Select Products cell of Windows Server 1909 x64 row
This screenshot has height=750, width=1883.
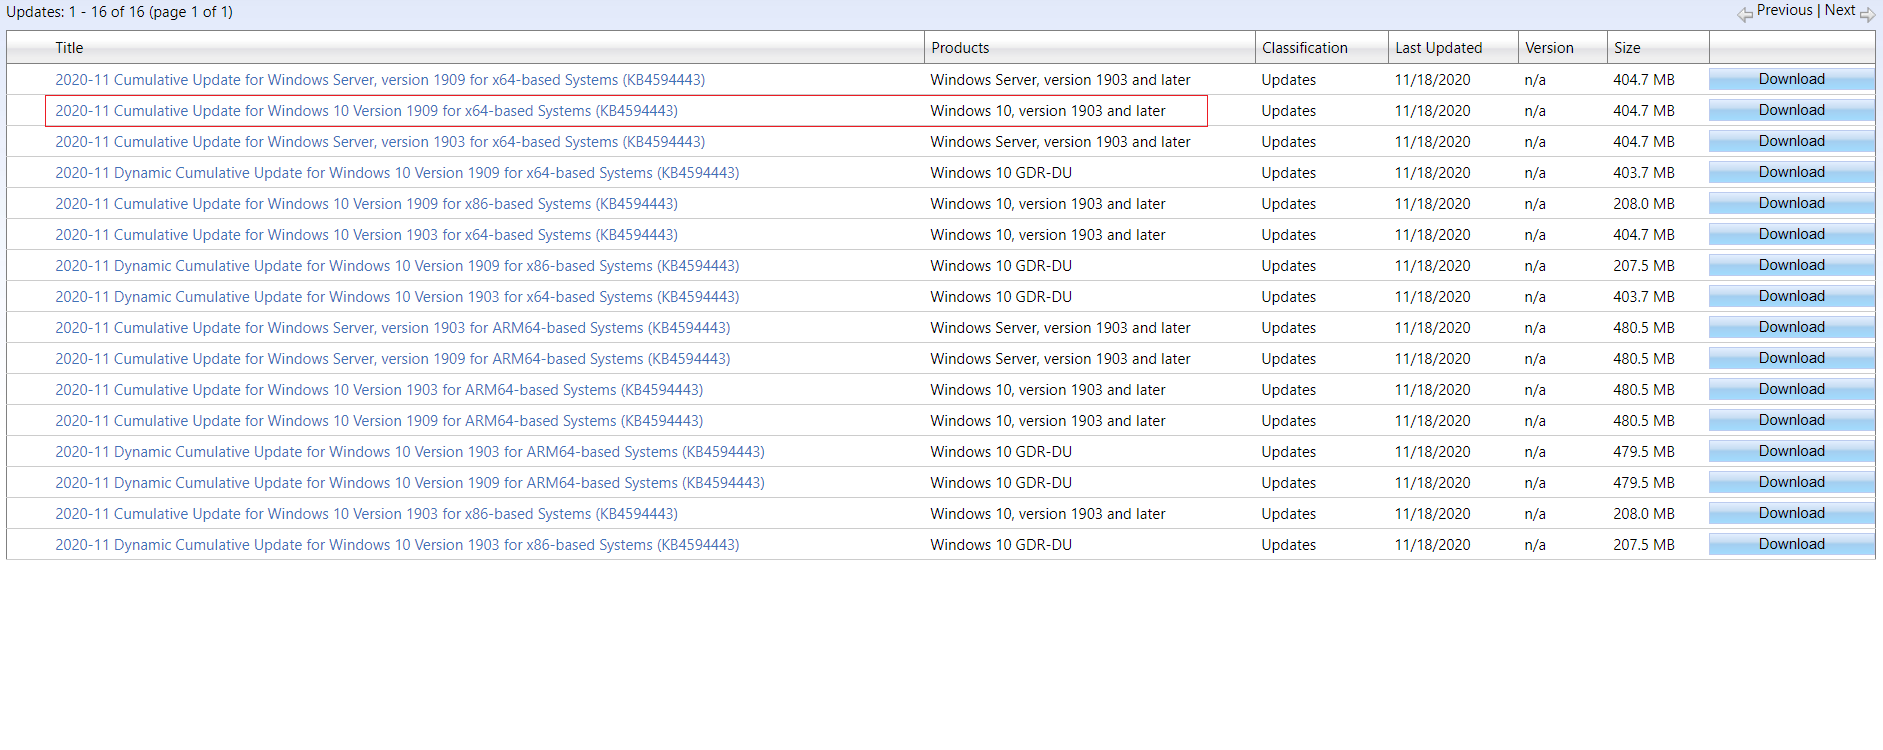pyautogui.click(x=1060, y=80)
